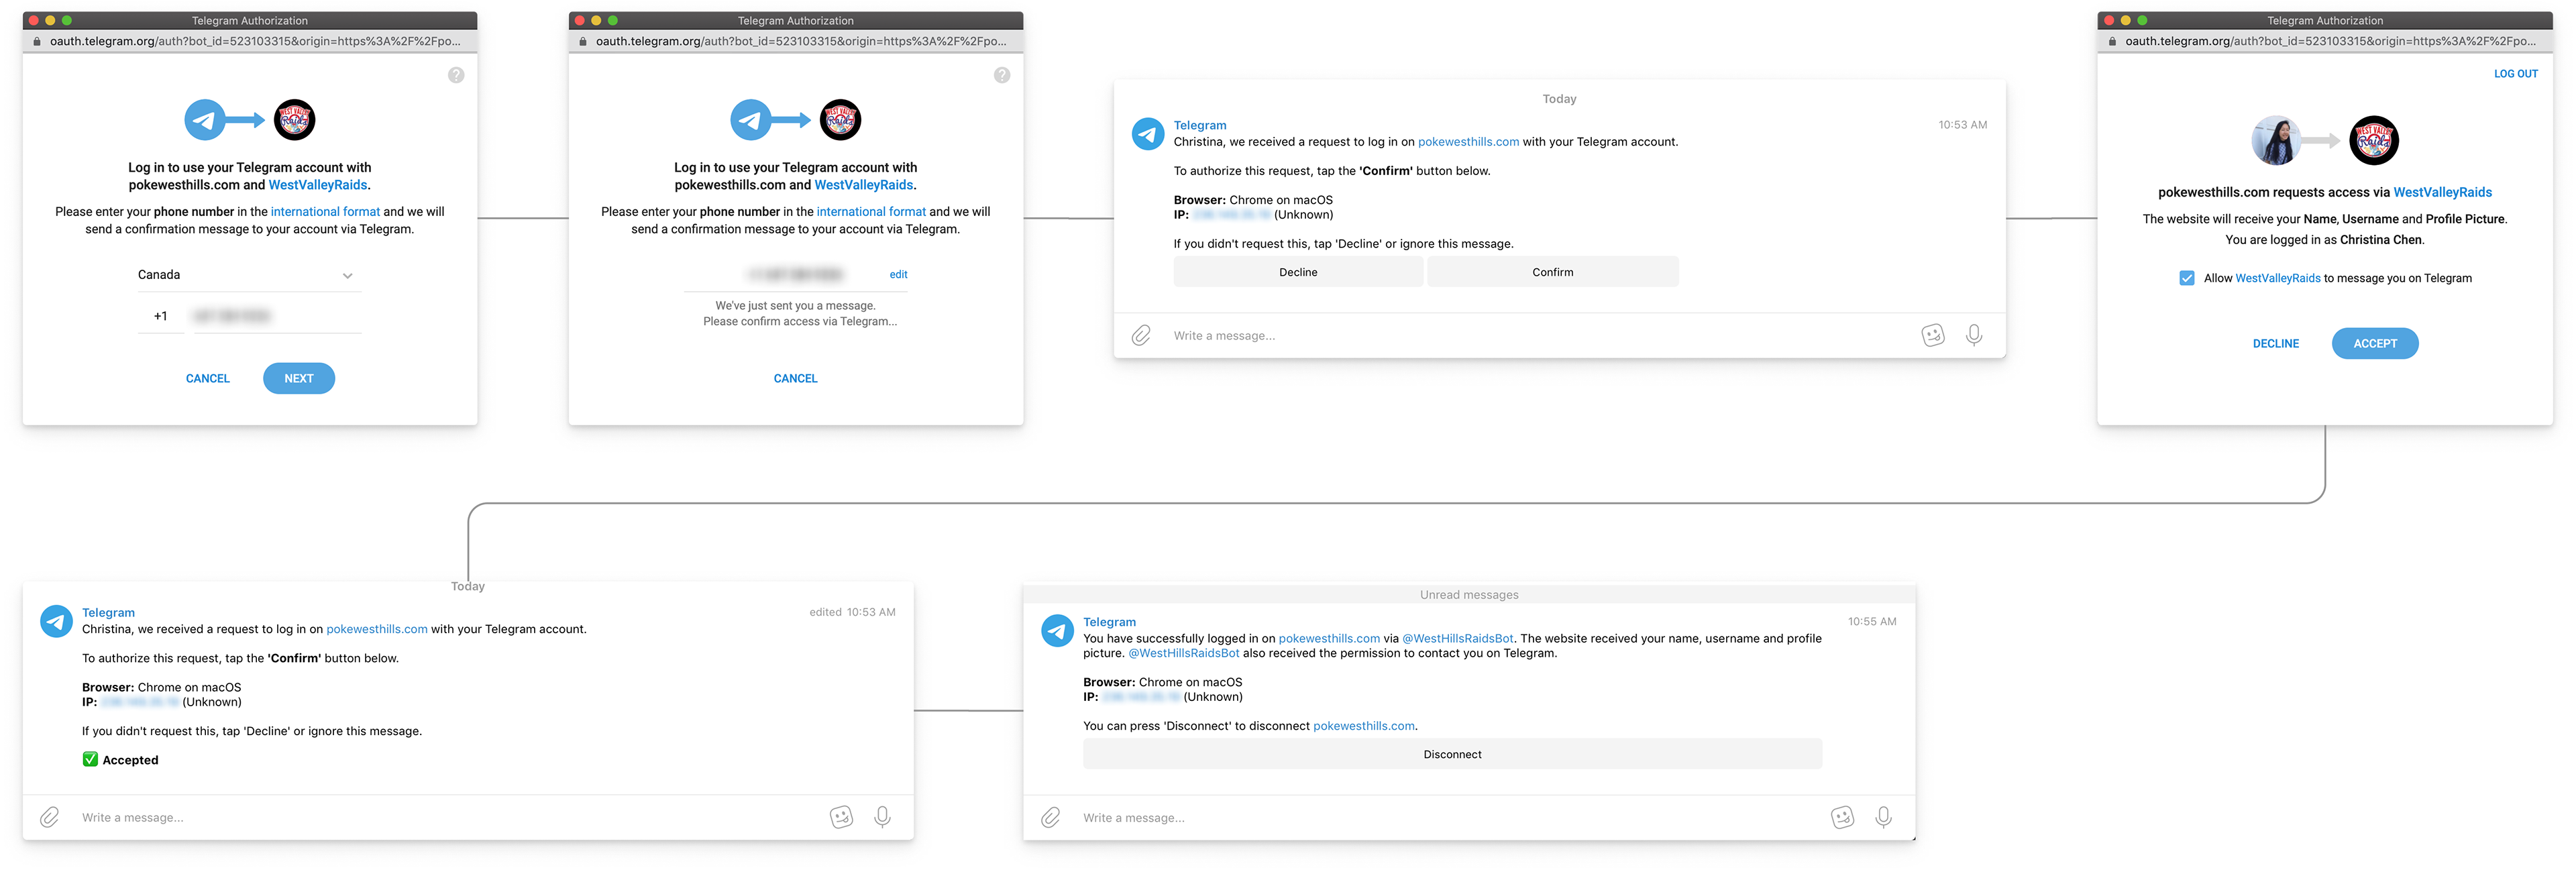Click help icon in first authorization window
The image size is (2576, 874).
point(456,75)
